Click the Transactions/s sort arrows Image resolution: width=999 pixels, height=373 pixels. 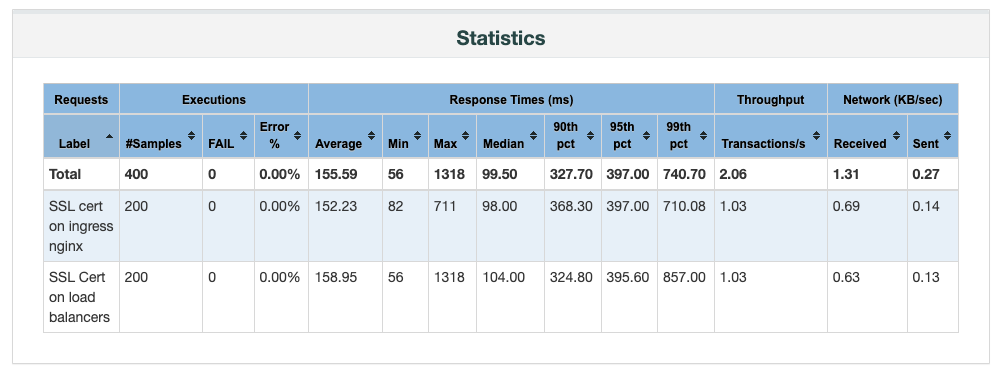tap(817, 135)
